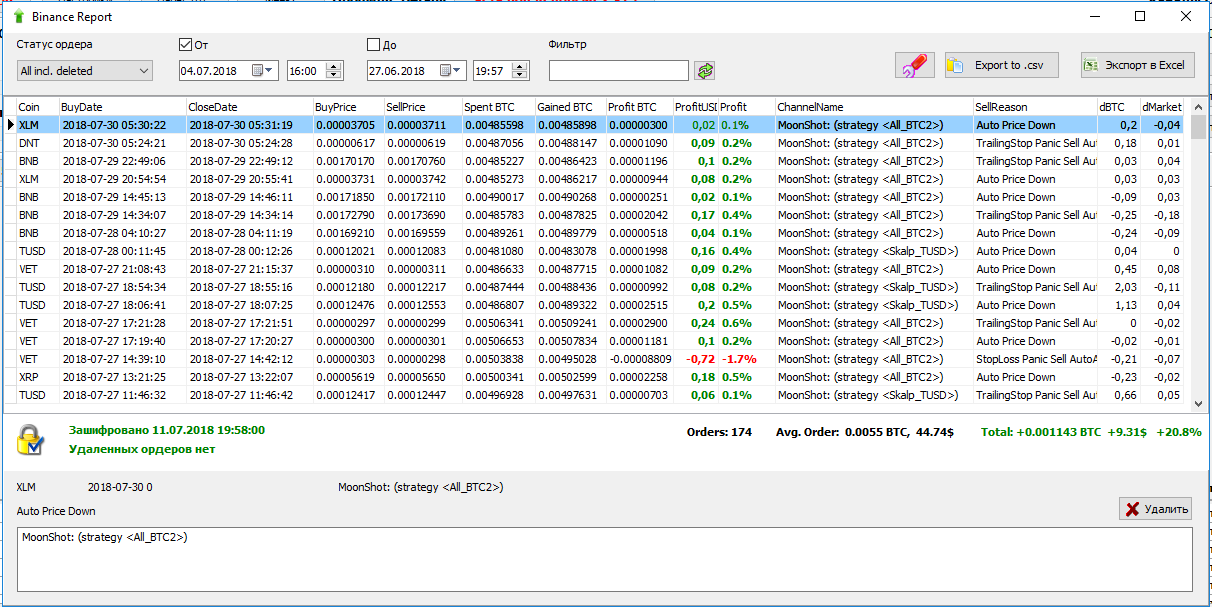
Task: Toggle the От date checkbox
Action: click(x=185, y=45)
